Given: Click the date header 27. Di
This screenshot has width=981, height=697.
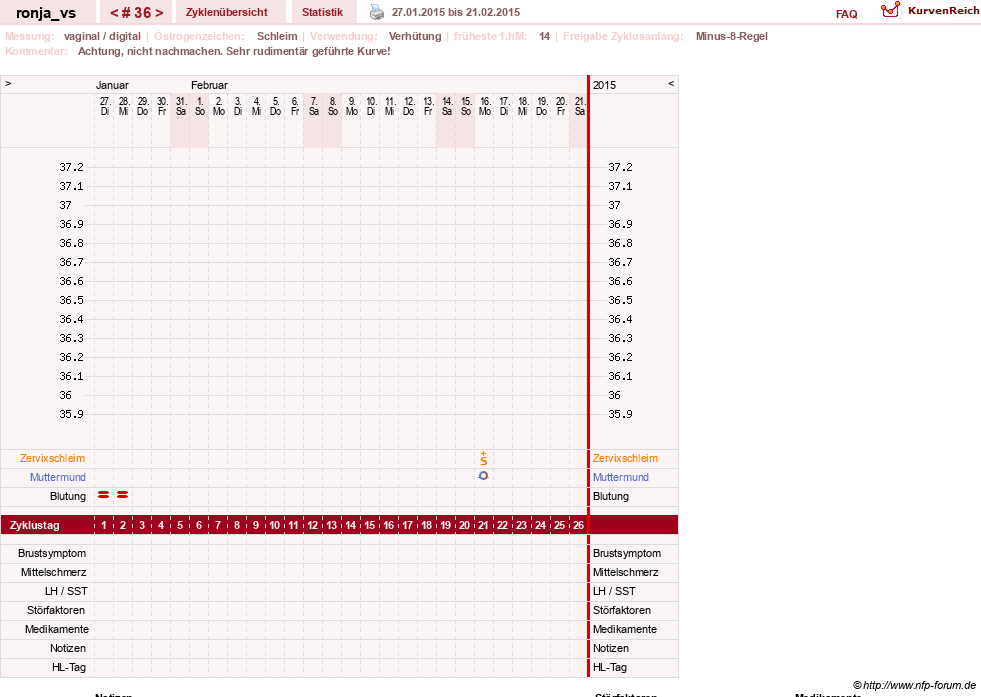Looking at the screenshot, I should 104,106.
